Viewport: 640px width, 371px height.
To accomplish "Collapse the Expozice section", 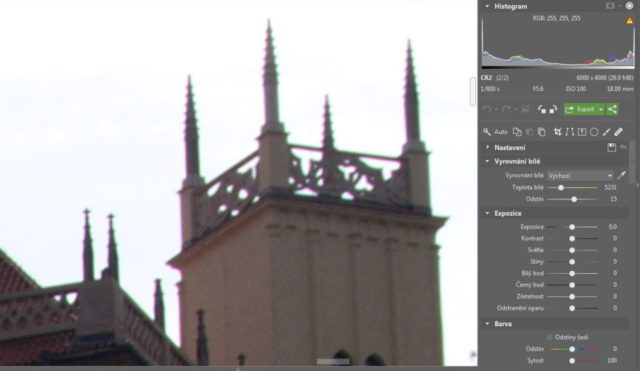I will [487, 213].
